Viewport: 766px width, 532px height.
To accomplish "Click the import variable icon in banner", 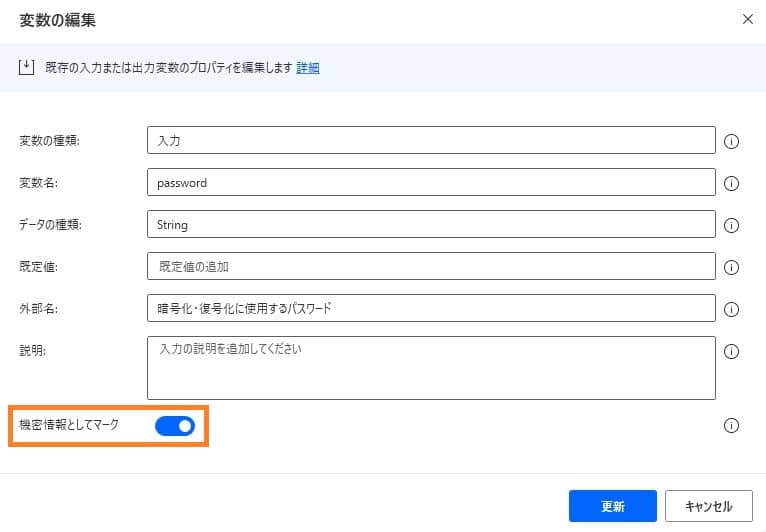I will pyautogui.click(x=26, y=67).
